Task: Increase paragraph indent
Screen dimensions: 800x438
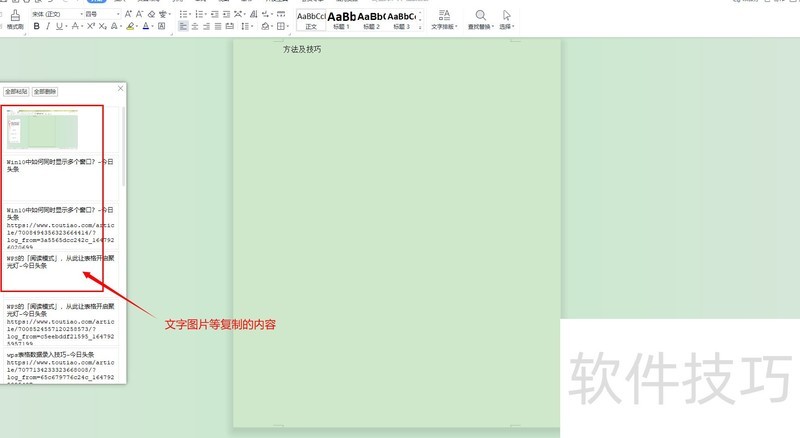Action: coord(226,14)
